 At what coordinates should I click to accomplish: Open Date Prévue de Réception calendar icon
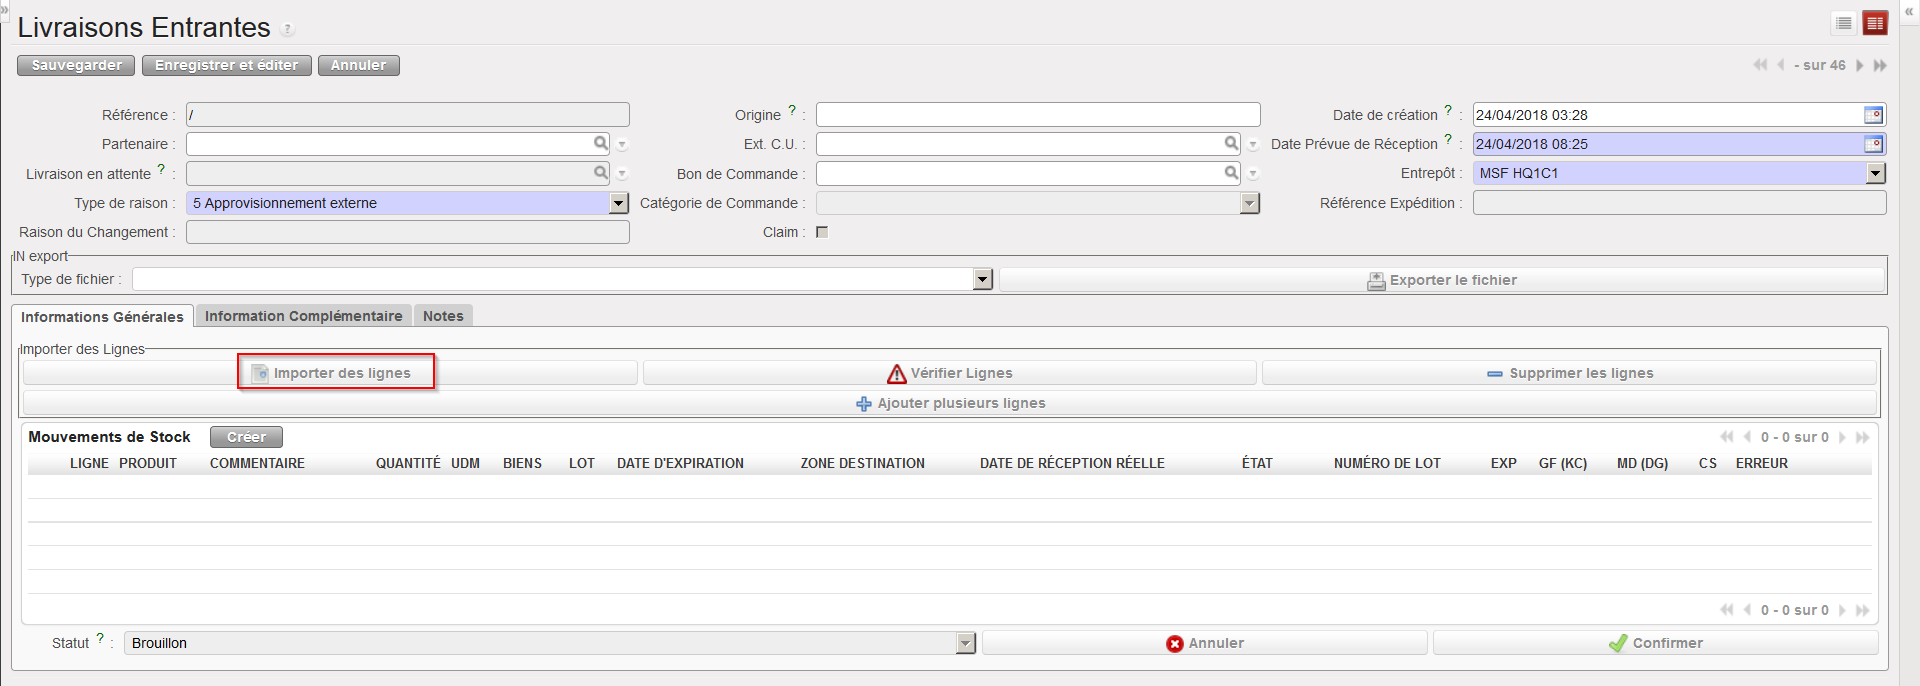[x=1873, y=144]
